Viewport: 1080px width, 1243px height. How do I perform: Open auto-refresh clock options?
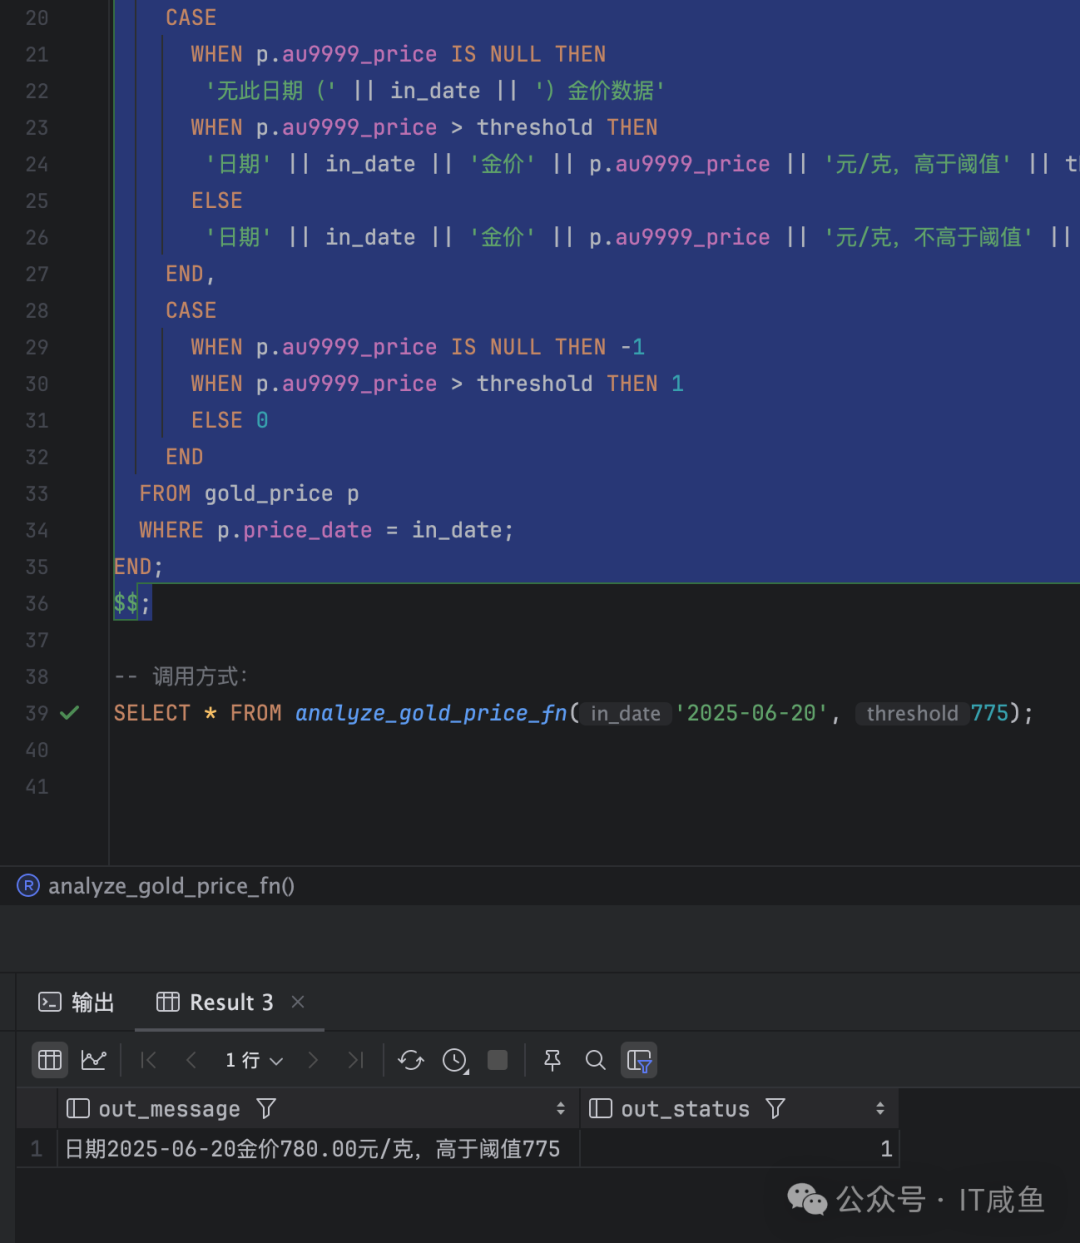456,1060
